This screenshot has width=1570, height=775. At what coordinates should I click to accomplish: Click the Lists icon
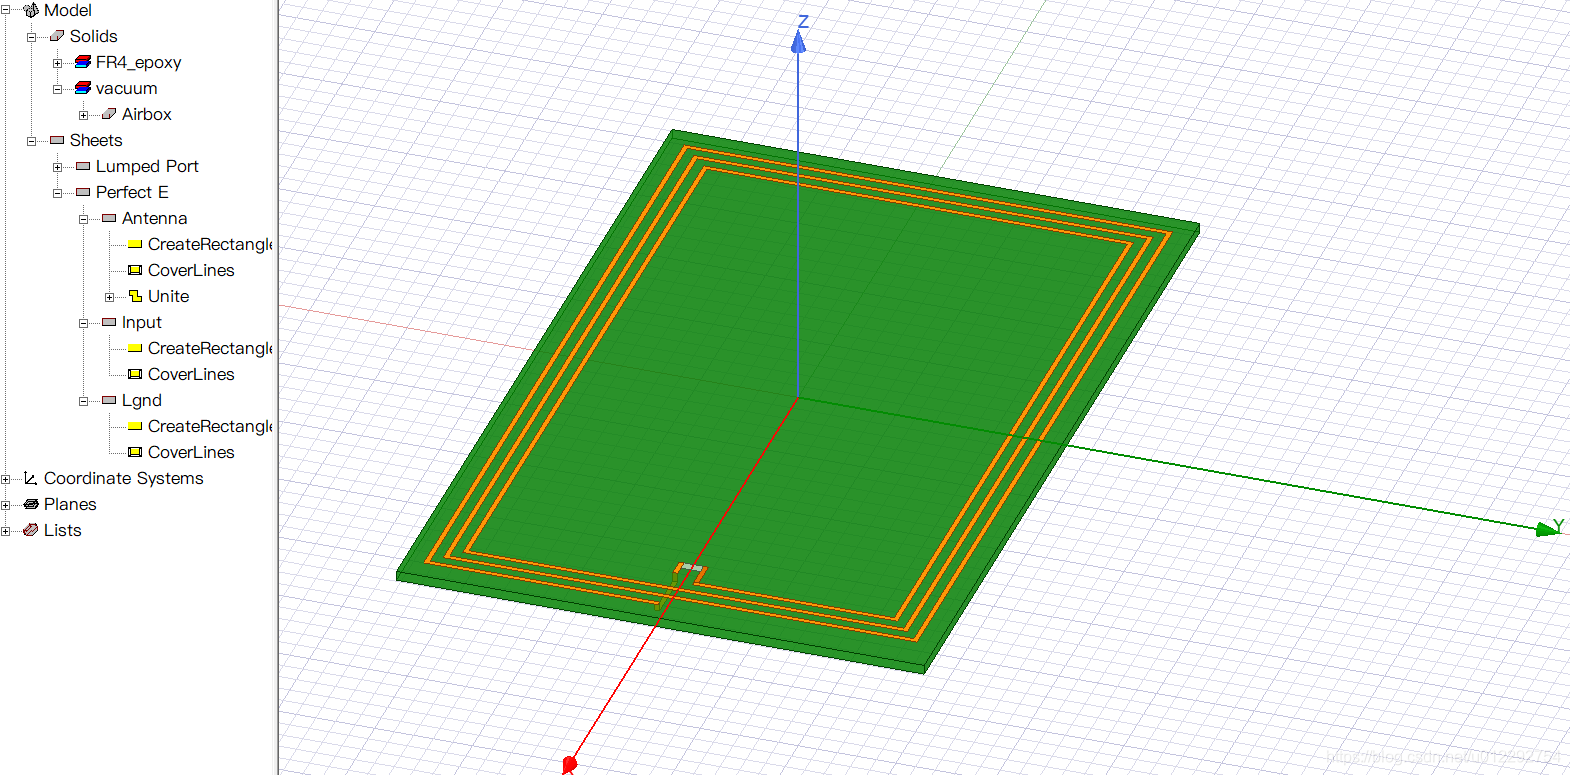coord(31,530)
